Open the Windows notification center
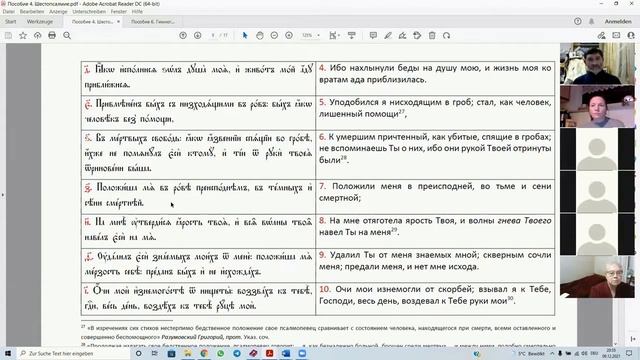The height and width of the screenshot is (360, 640). coord(629,353)
